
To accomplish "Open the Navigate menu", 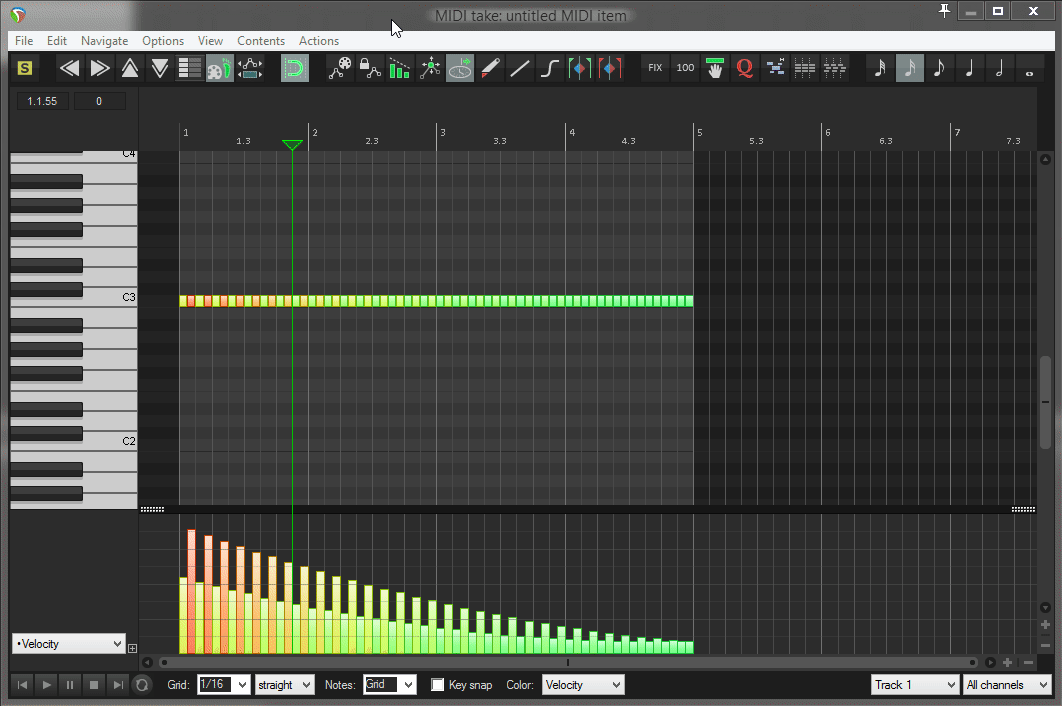I will pyautogui.click(x=104, y=41).
